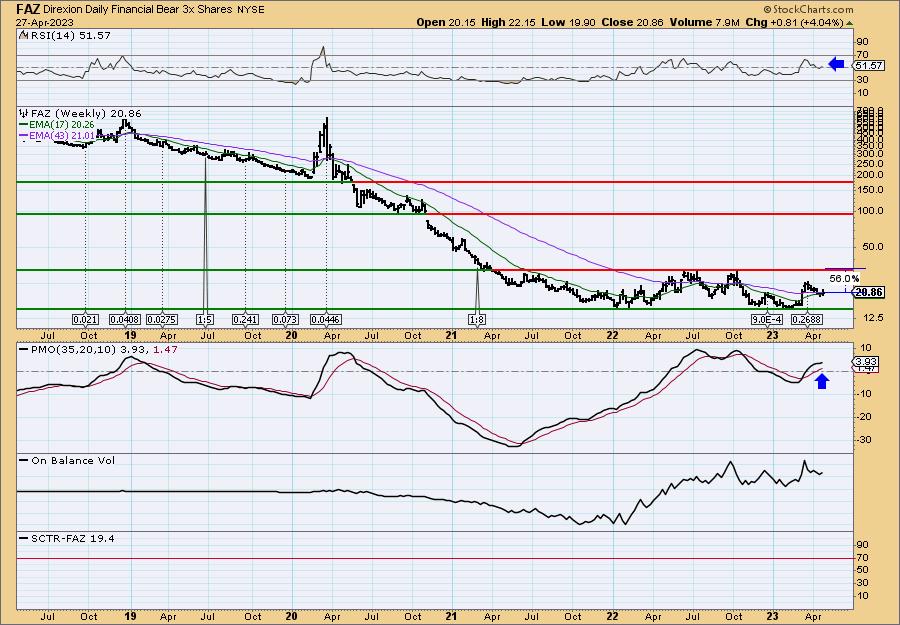This screenshot has height=625, width=900.
Task: Click the 0.241 distribution label
Action: point(245,319)
